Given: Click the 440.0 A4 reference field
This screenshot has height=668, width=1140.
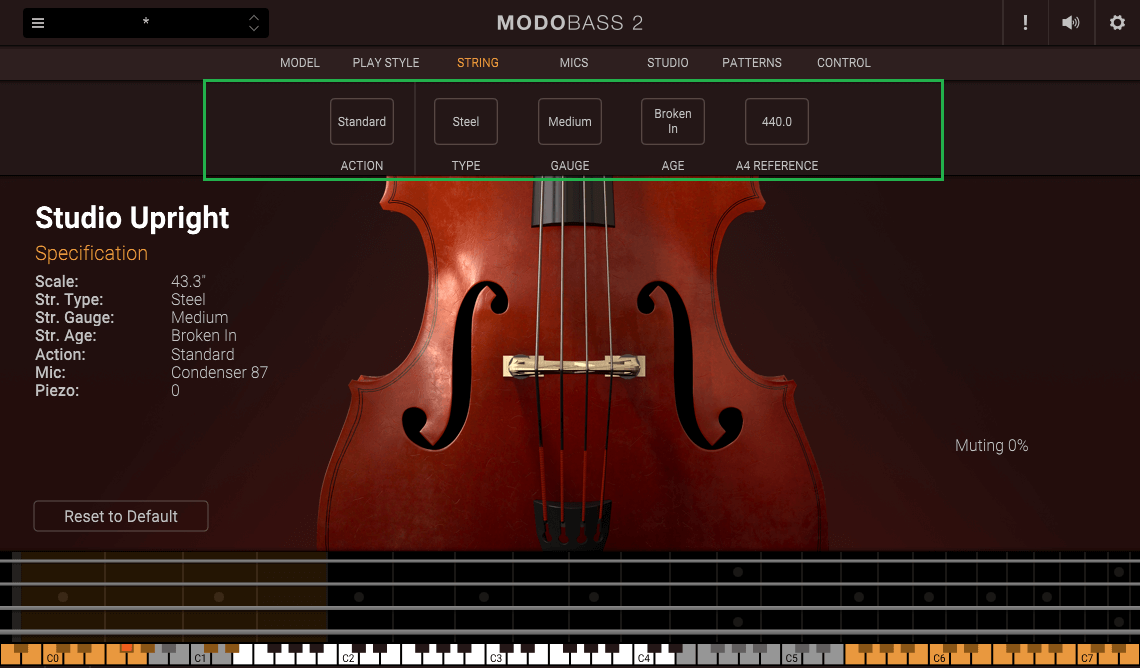Looking at the screenshot, I should pos(776,121).
